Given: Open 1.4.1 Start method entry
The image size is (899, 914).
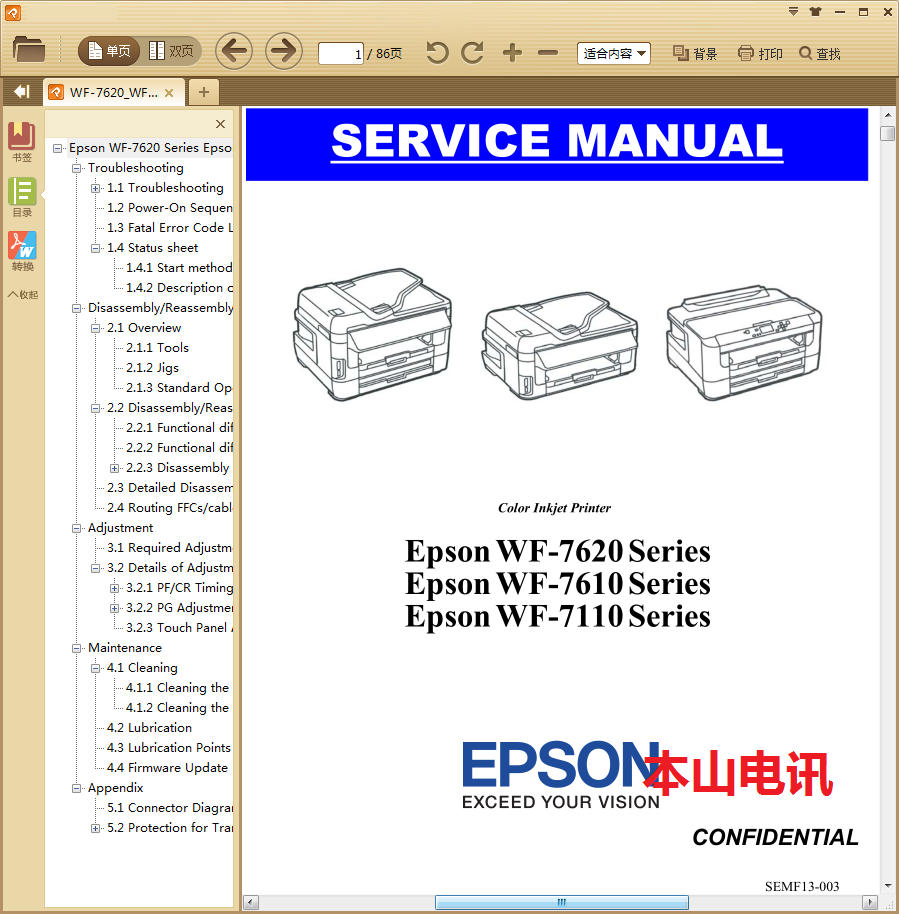Looking at the screenshot, I should coord(180,268).
